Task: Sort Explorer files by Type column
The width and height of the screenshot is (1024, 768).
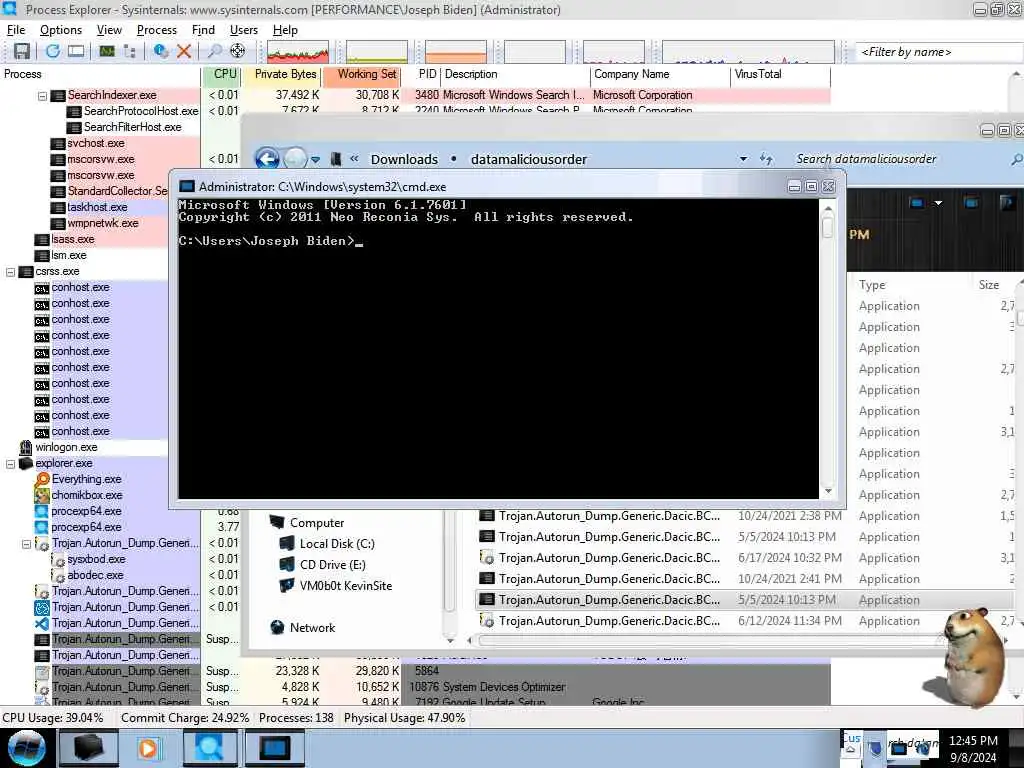Action: click(x=872, y=285)
